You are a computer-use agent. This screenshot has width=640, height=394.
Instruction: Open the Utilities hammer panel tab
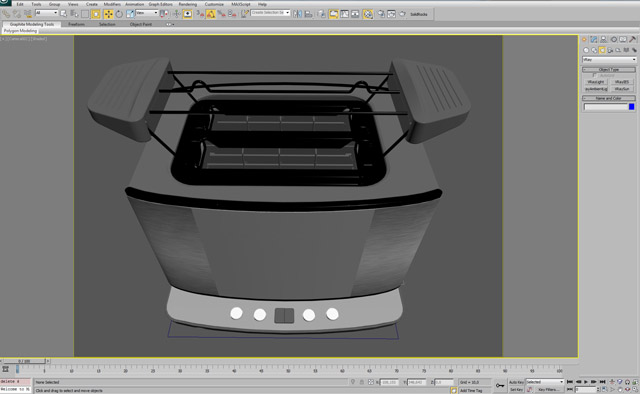[x=632, y=40]
